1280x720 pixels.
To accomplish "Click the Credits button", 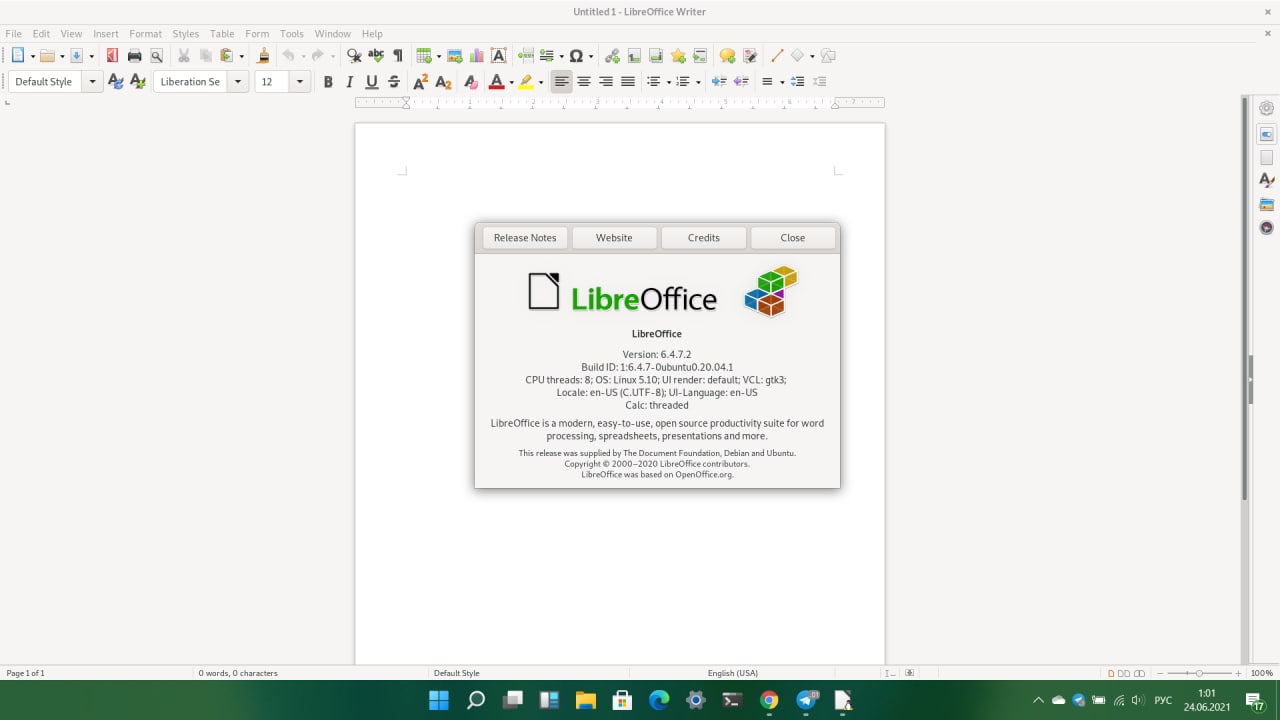I will click(x=704, y=238).
